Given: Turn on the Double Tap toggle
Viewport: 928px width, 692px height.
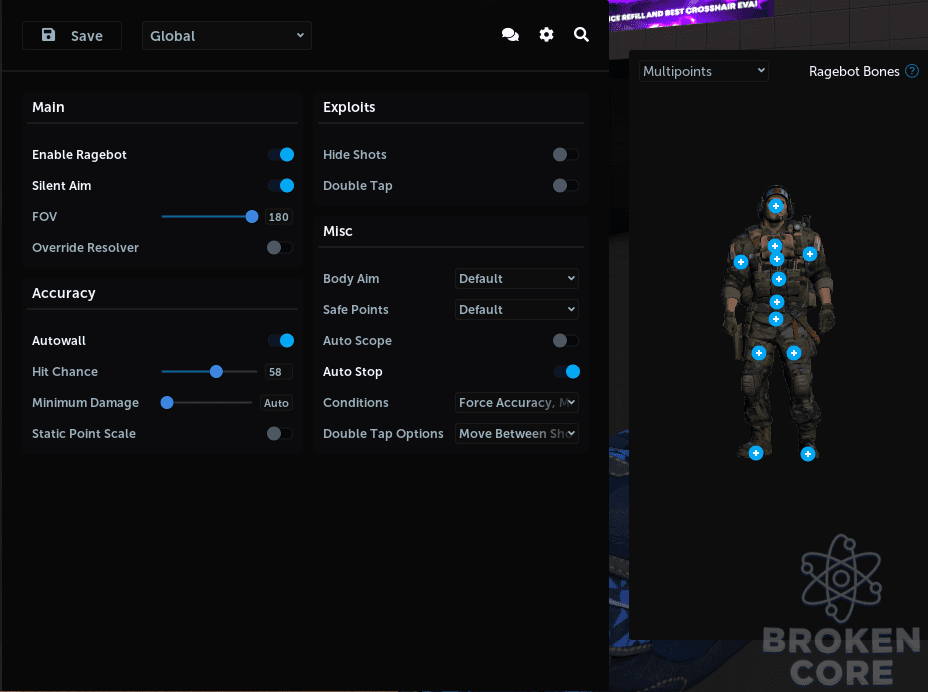Looking at the screenshot, I should [566, 186].
